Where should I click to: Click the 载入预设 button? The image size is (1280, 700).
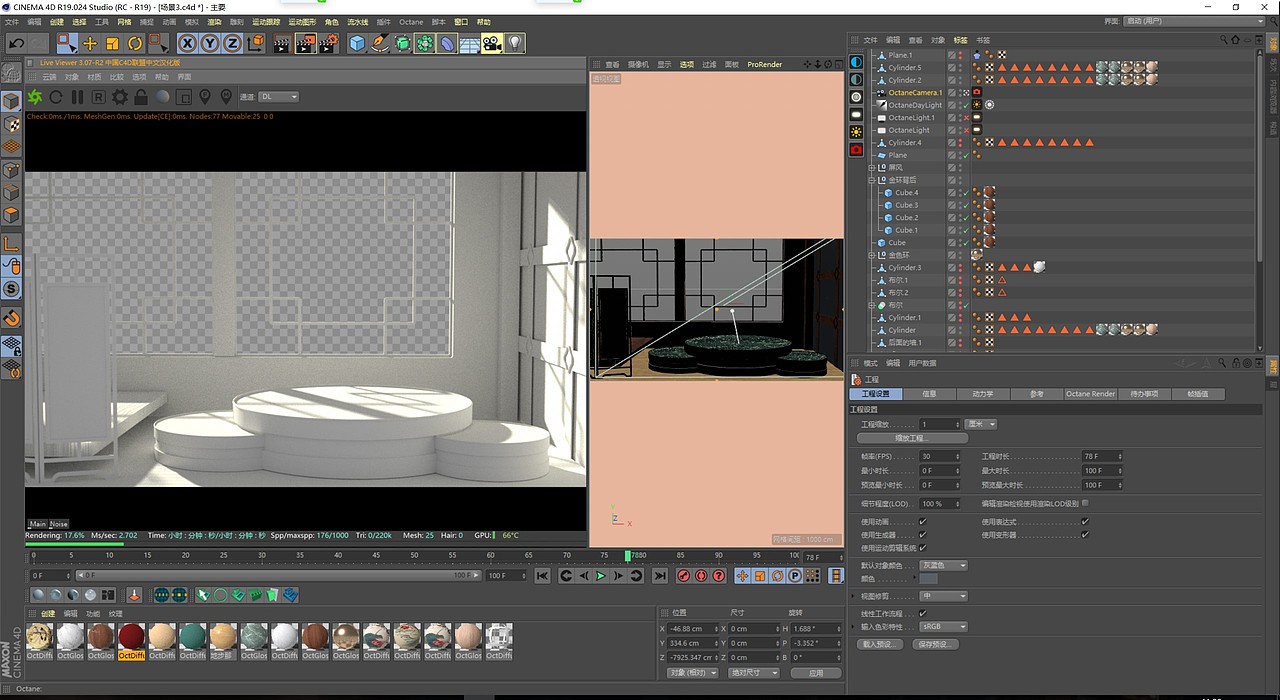click(x=880, y=644)
